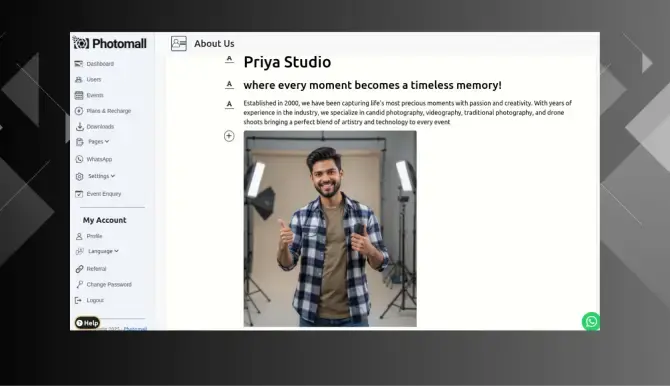Click the My Account heading

(x=105, y=220)
